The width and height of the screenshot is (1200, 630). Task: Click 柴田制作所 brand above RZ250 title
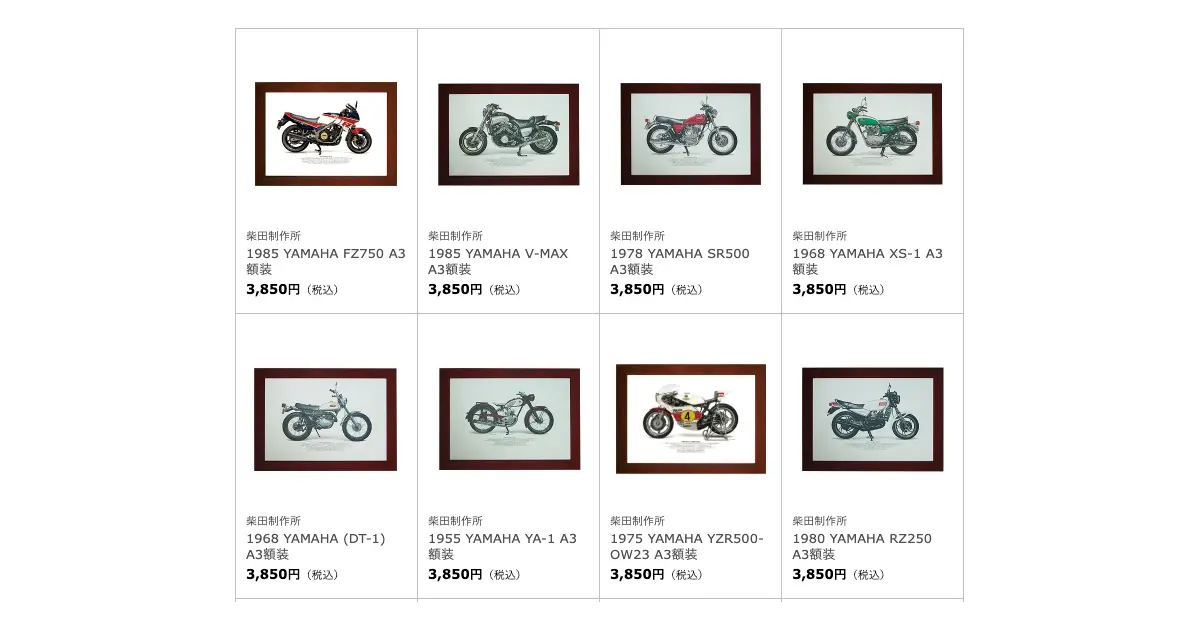pyautogui.click(x=819, y=521)
